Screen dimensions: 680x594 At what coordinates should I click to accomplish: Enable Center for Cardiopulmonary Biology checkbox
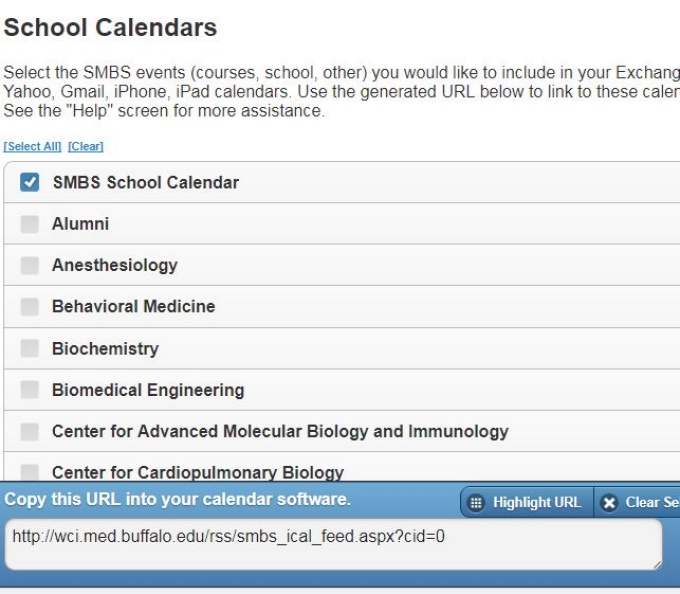30,472
